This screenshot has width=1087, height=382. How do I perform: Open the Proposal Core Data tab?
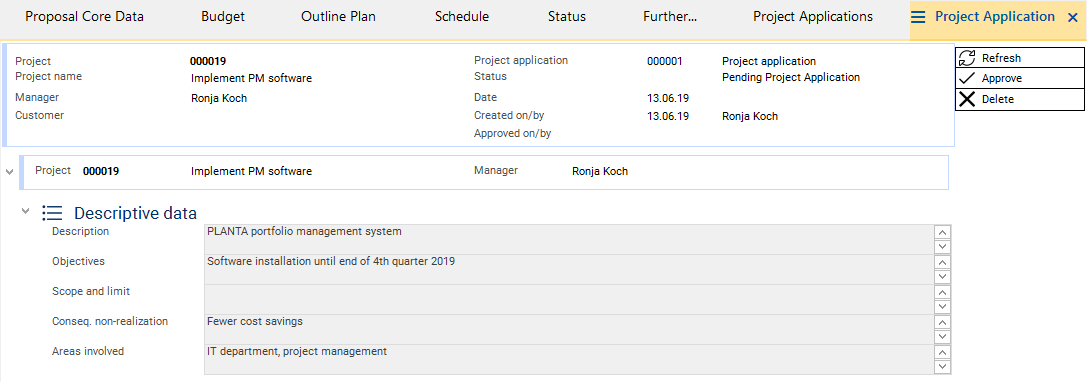click(85, 17)
